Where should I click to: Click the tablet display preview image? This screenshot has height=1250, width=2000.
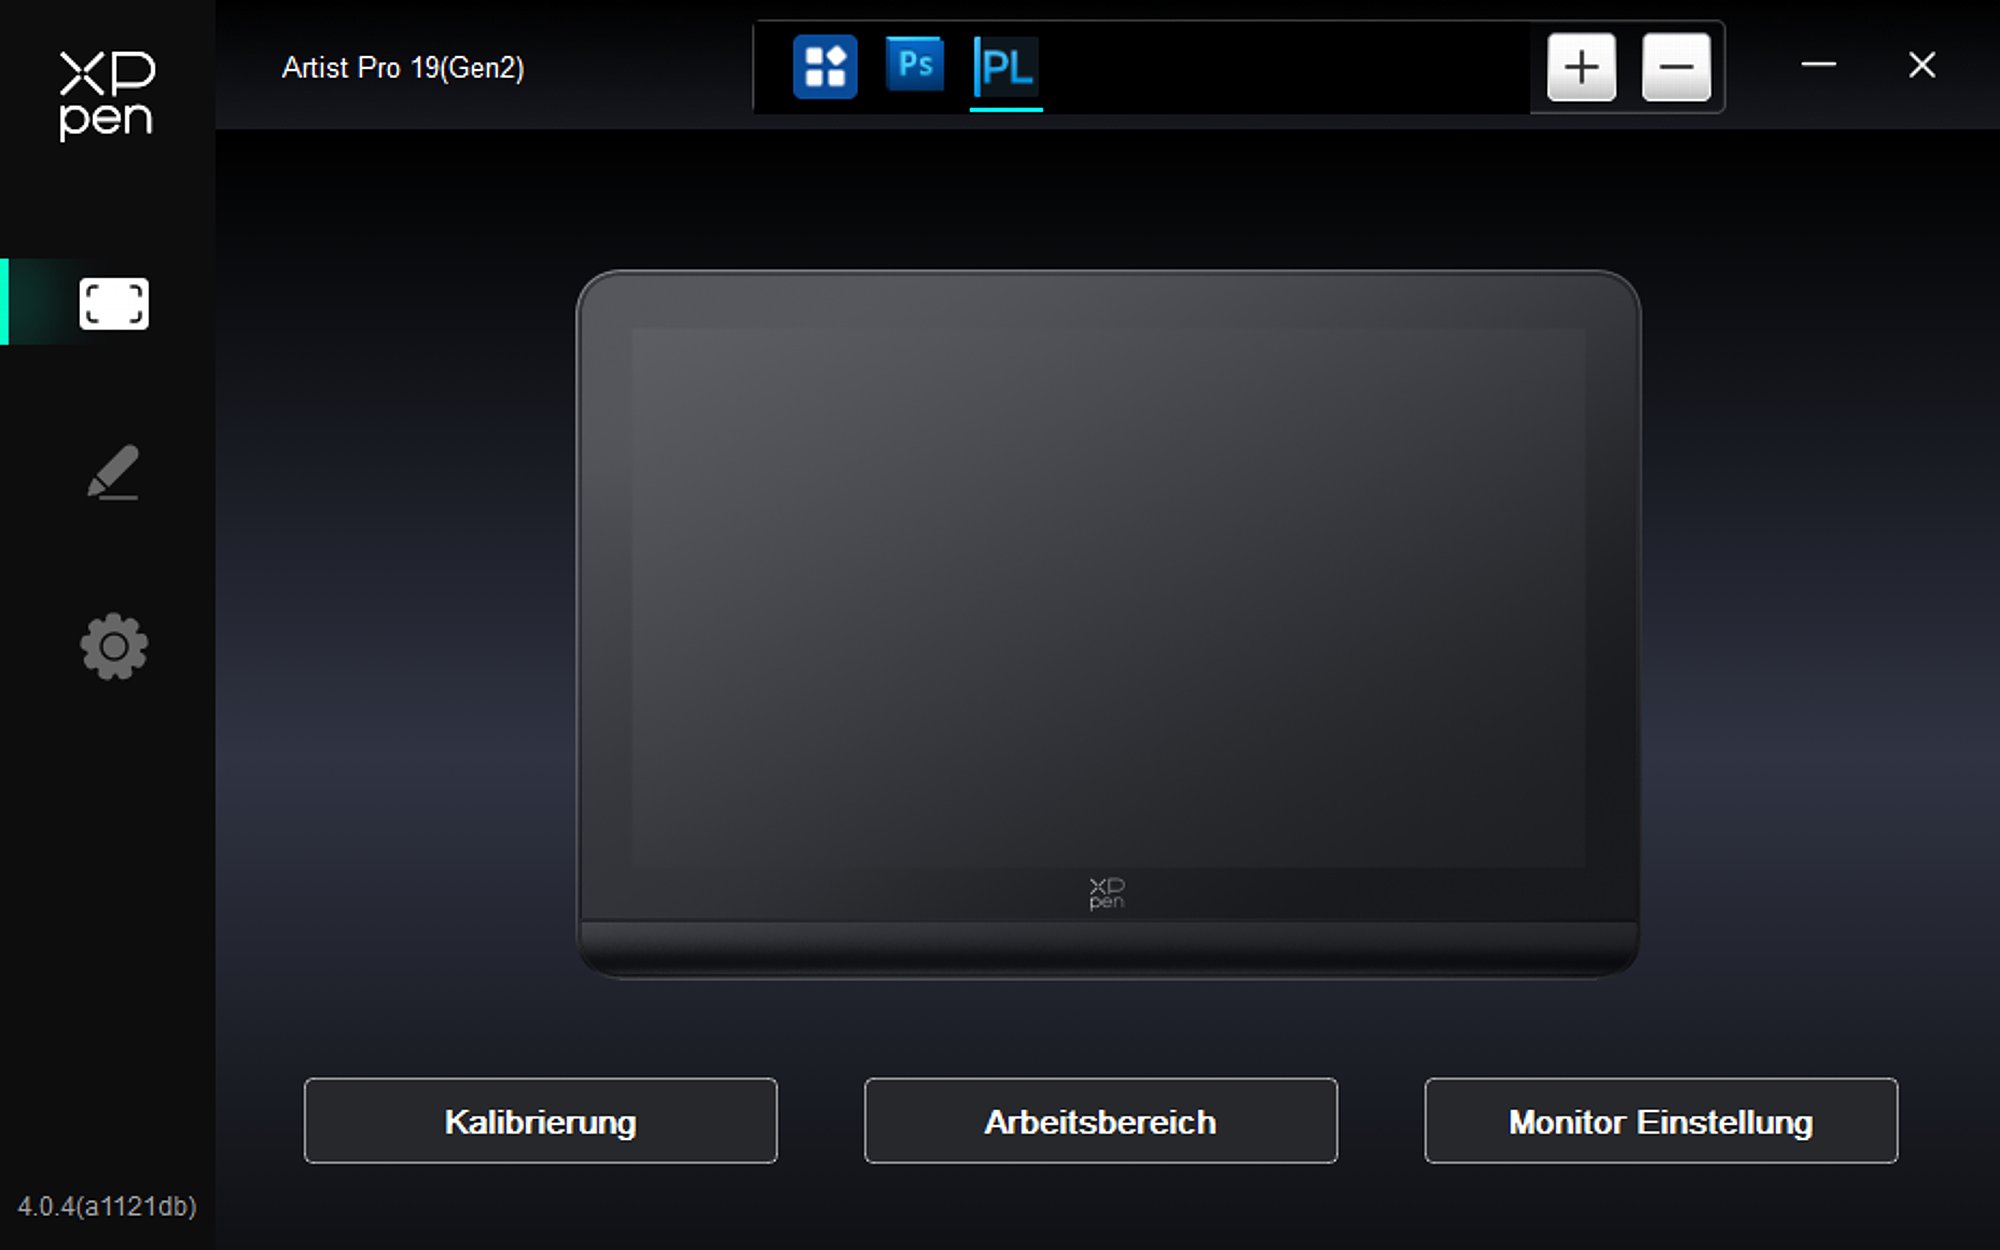click(1108, 623)
